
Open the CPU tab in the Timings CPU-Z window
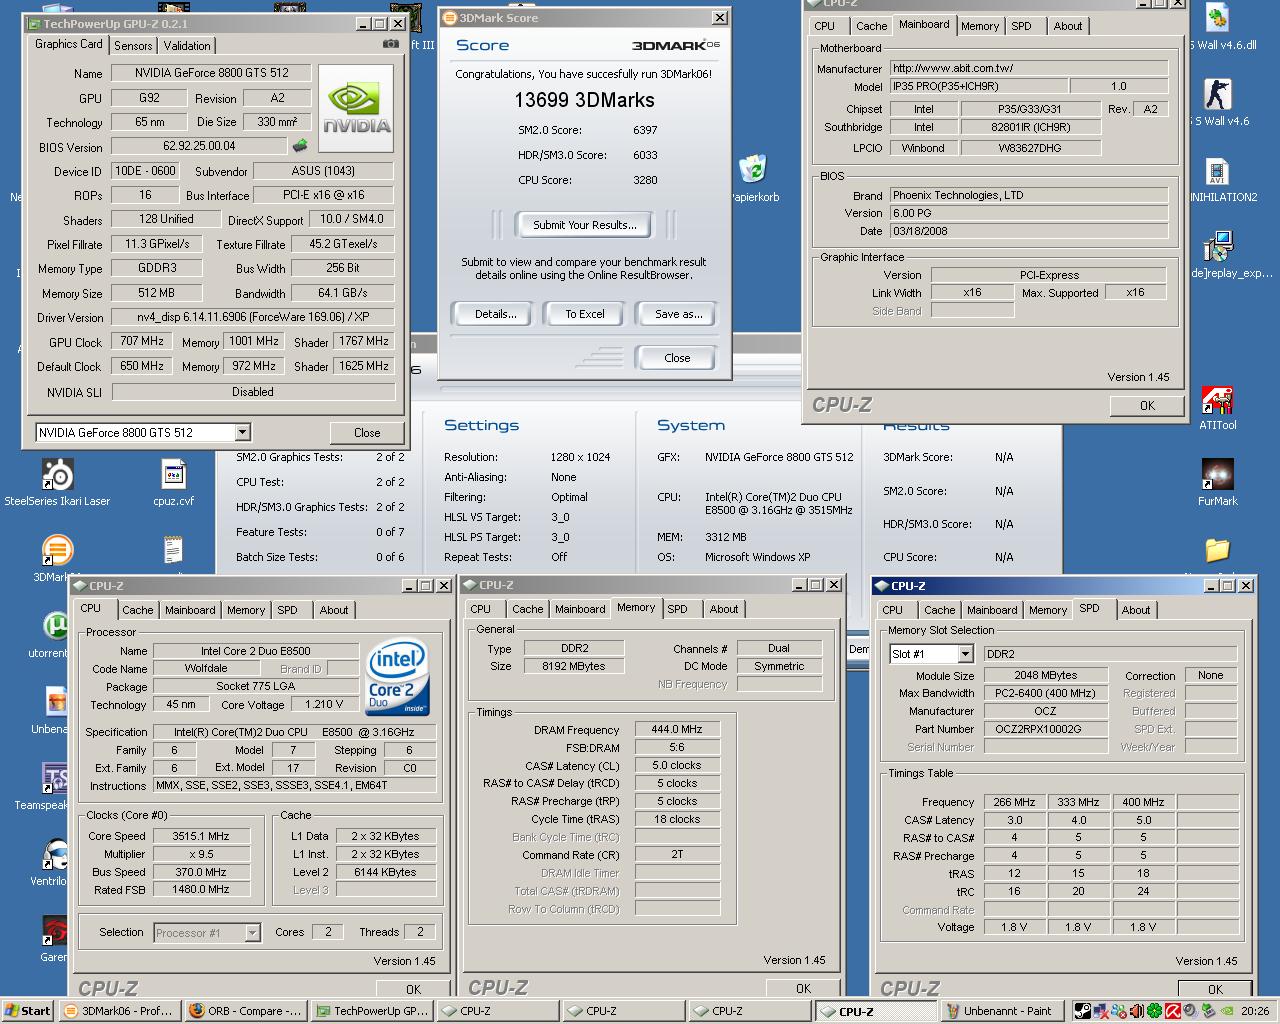481,609
